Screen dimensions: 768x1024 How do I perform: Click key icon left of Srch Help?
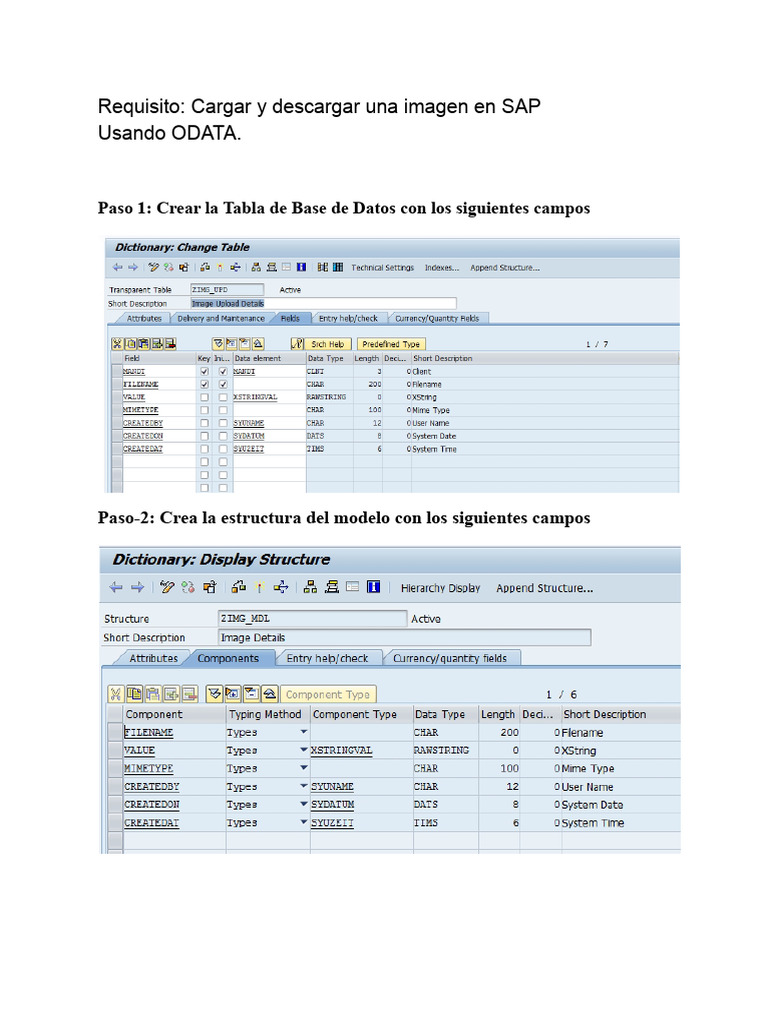(297, 344)
